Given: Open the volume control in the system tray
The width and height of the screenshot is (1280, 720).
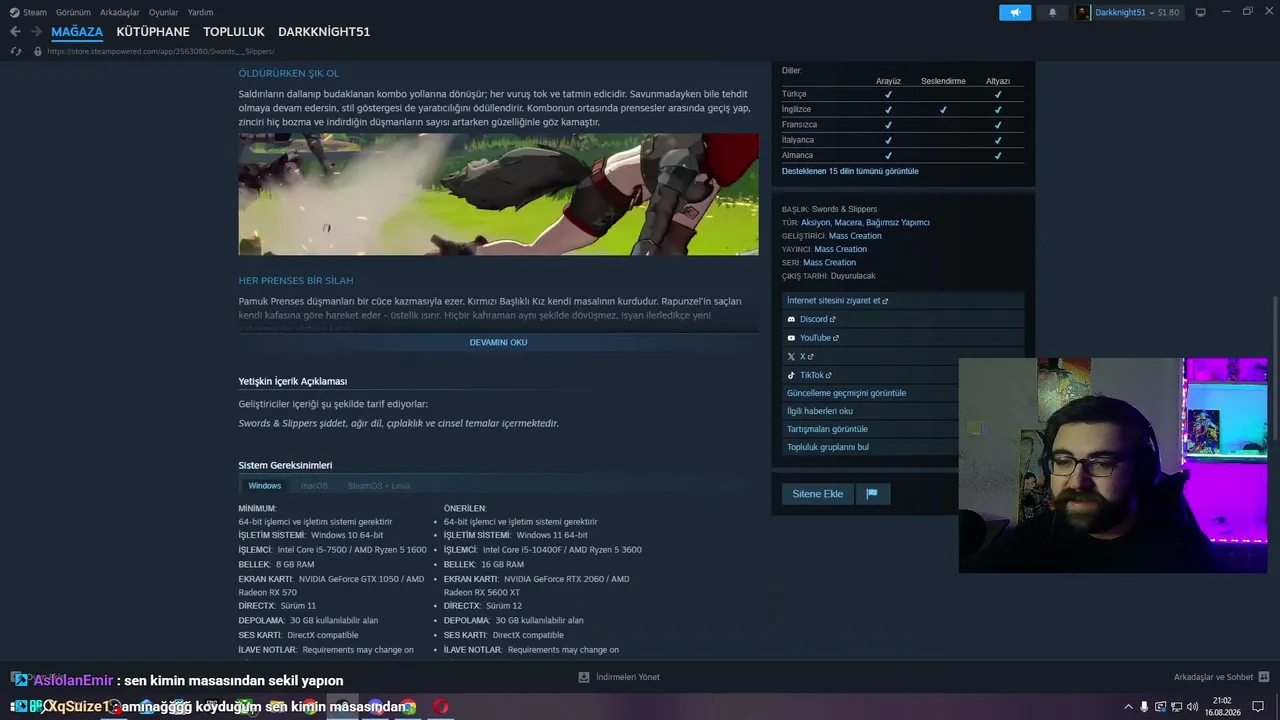Looking at the screenshot, I should coord(1192,707).
